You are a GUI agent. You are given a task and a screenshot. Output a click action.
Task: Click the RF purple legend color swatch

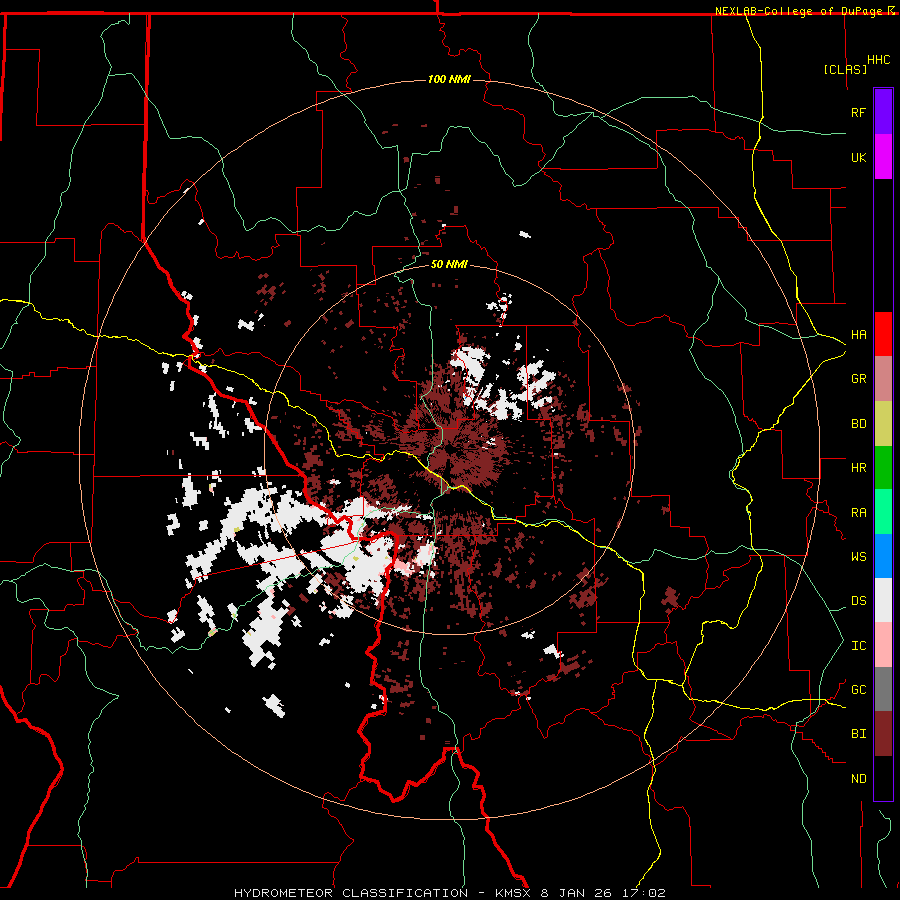coord(883,112)
